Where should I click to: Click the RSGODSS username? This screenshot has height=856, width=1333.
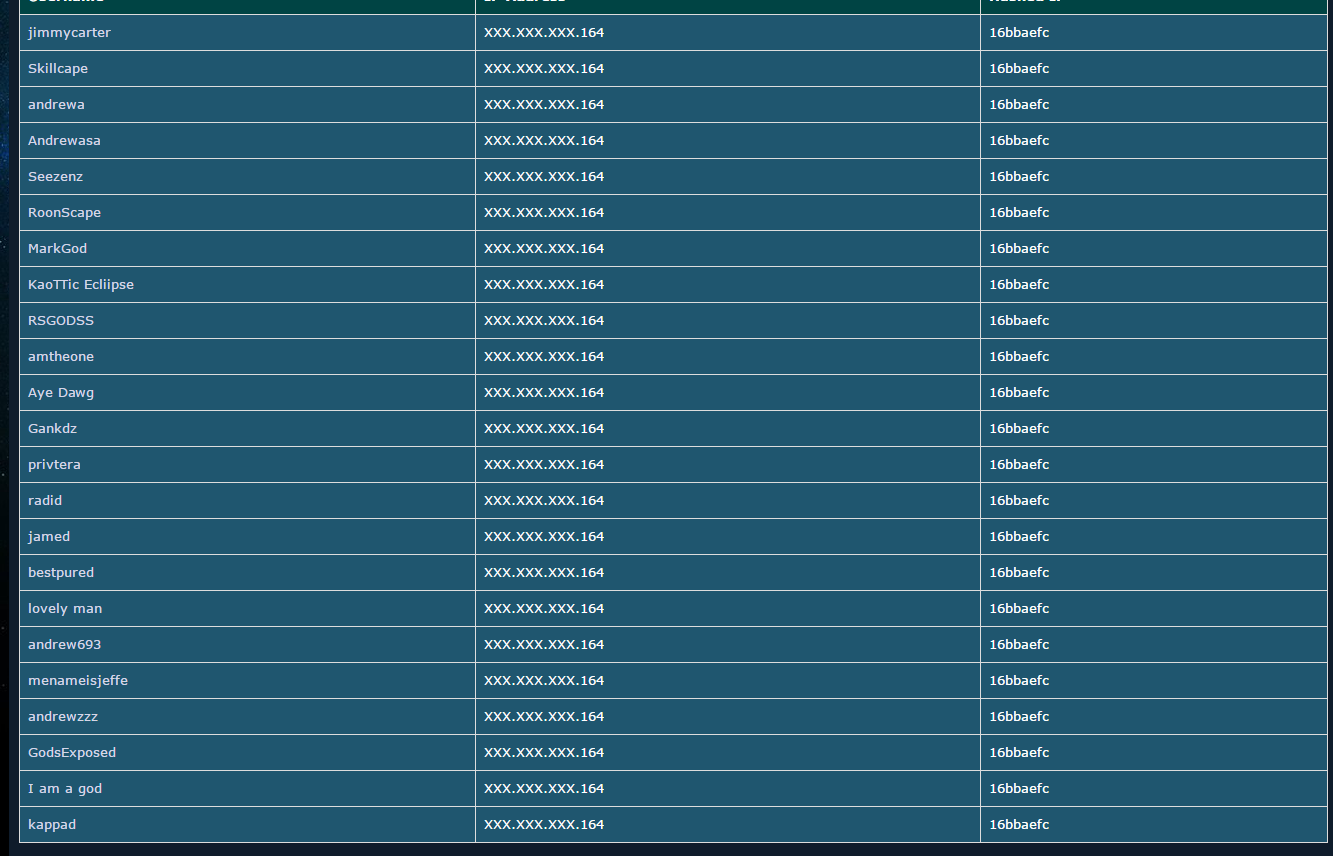61,321
